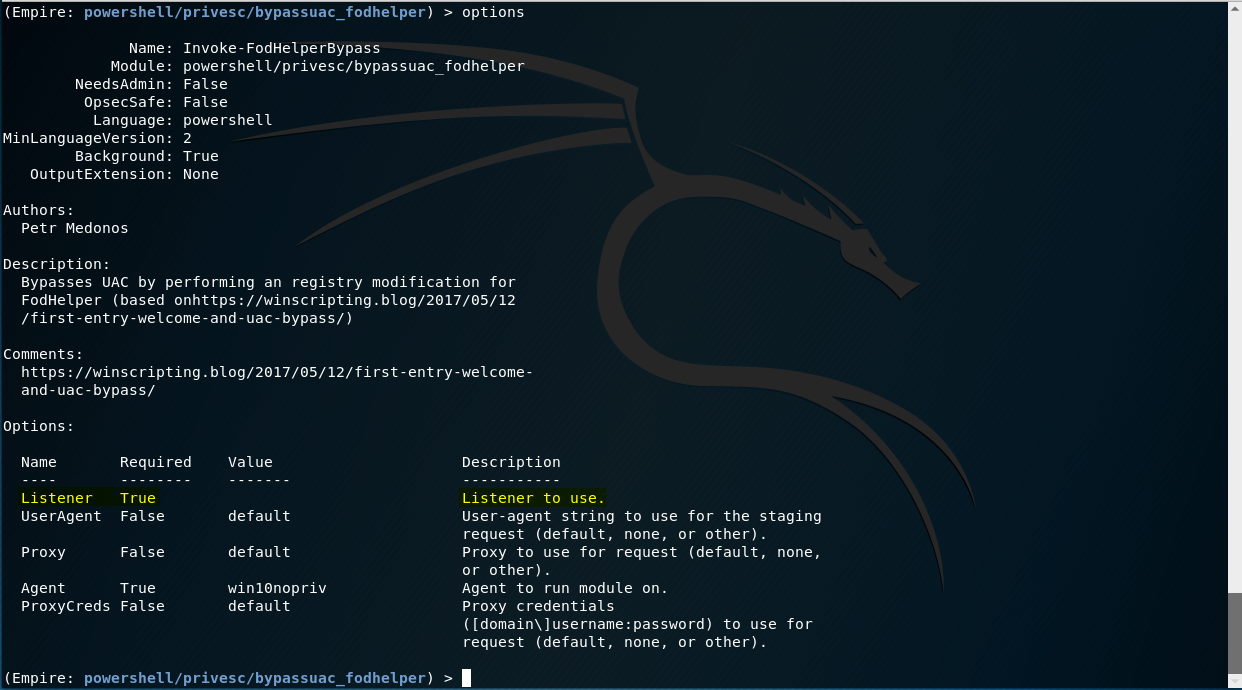Click the Required column header
This screenshot has height=690, width=1242.
tap(155, 462)
